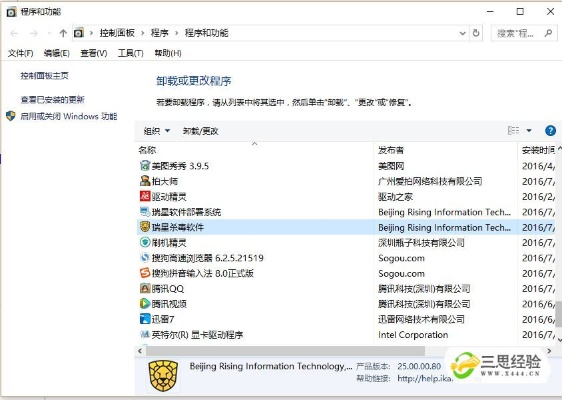Open the 控制面板主页 link
562x400 pixels.
click(44, 76)
